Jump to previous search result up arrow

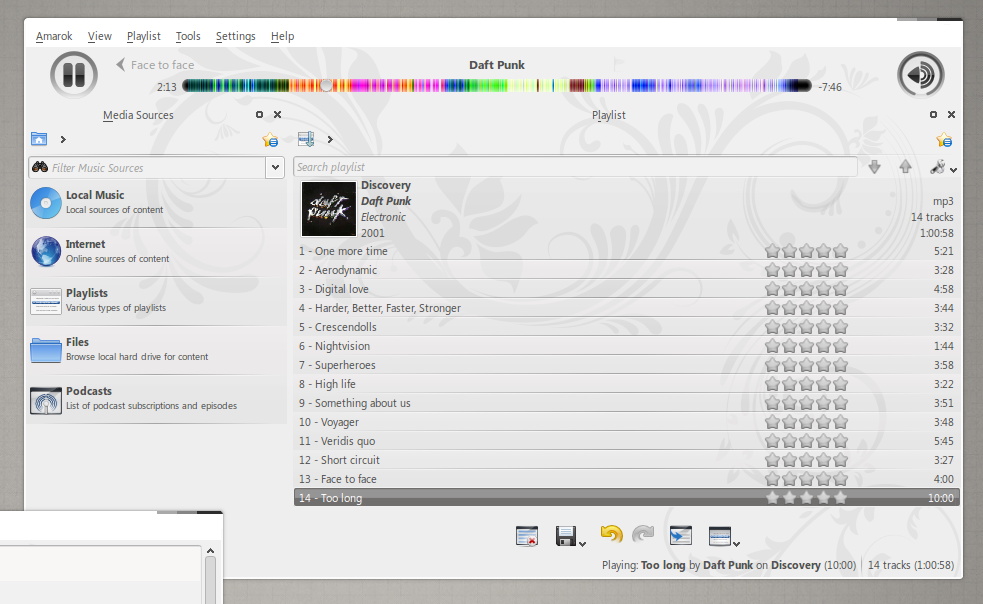(905, 167)
